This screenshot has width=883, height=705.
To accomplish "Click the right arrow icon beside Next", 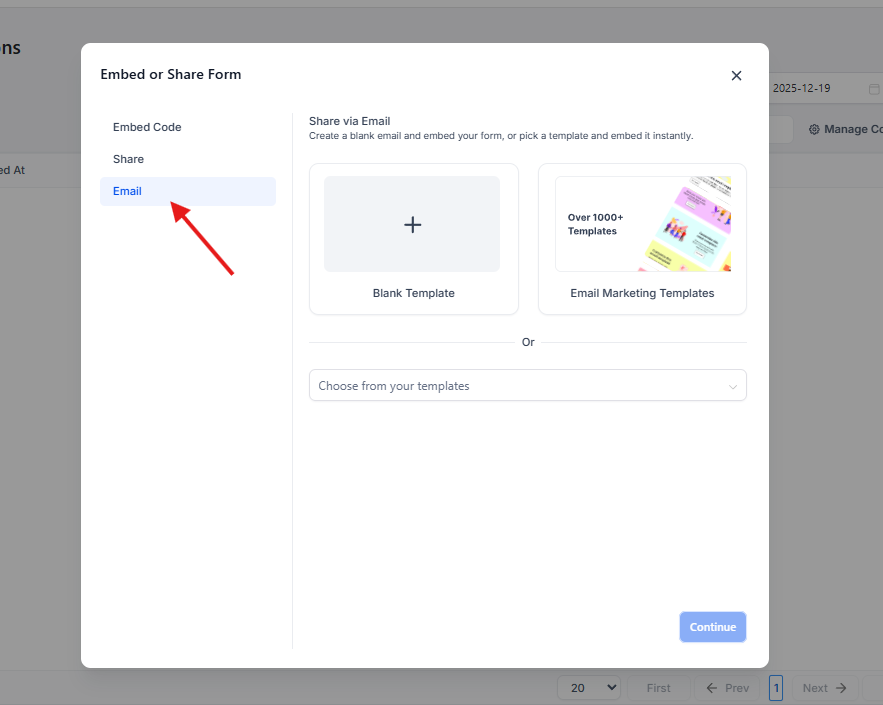I will click(841, 688).
